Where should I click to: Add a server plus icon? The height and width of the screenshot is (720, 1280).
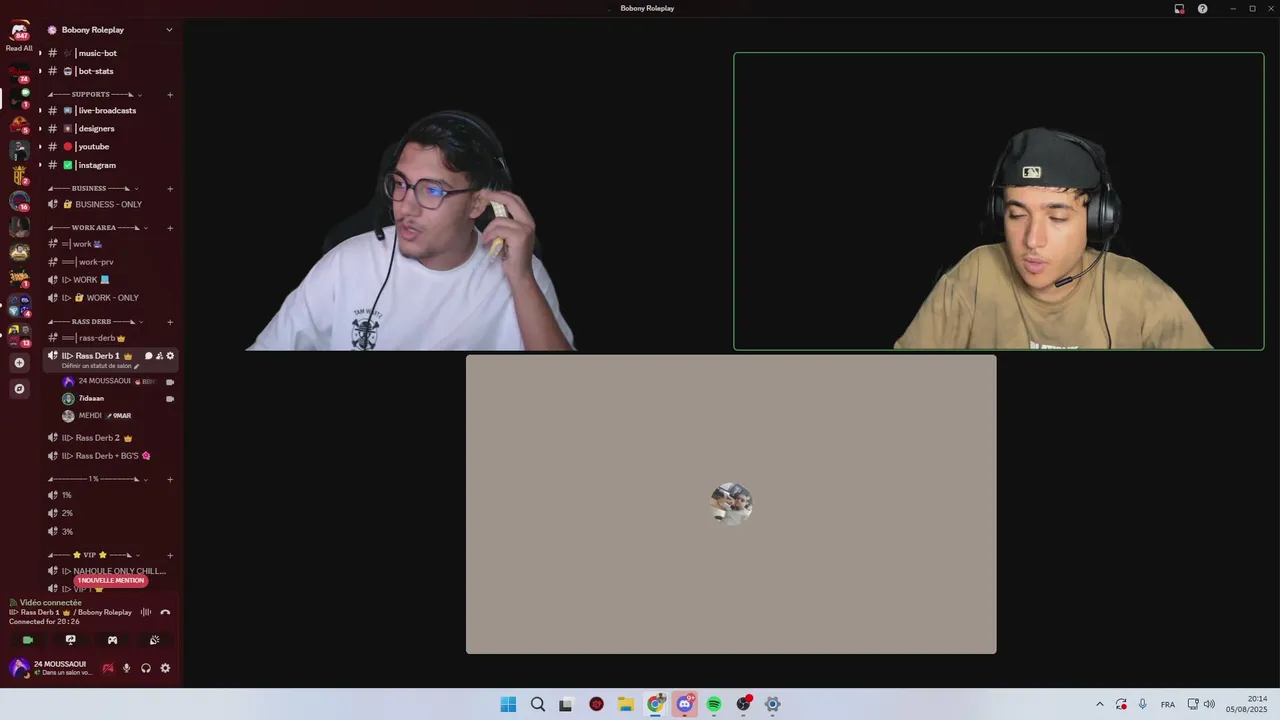point(19,363)
